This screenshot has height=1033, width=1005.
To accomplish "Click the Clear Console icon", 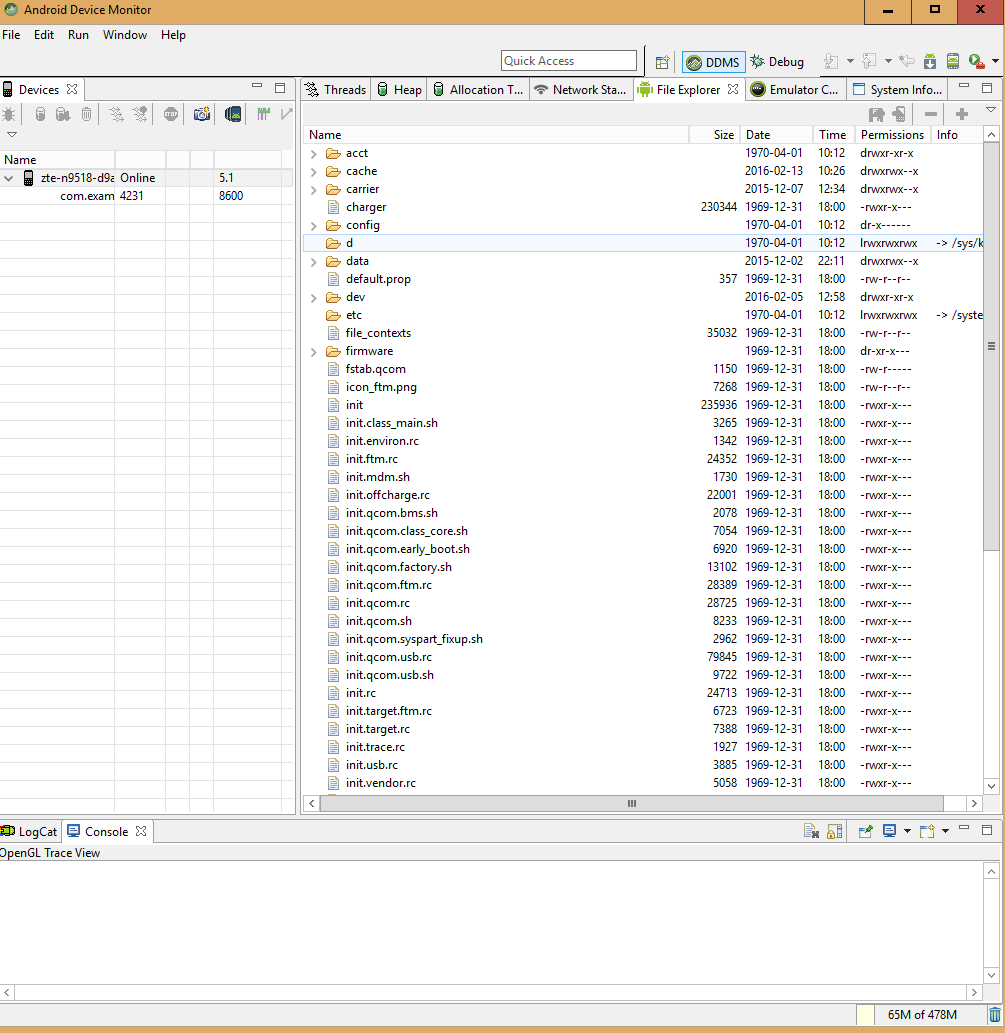I will point(812,831).
